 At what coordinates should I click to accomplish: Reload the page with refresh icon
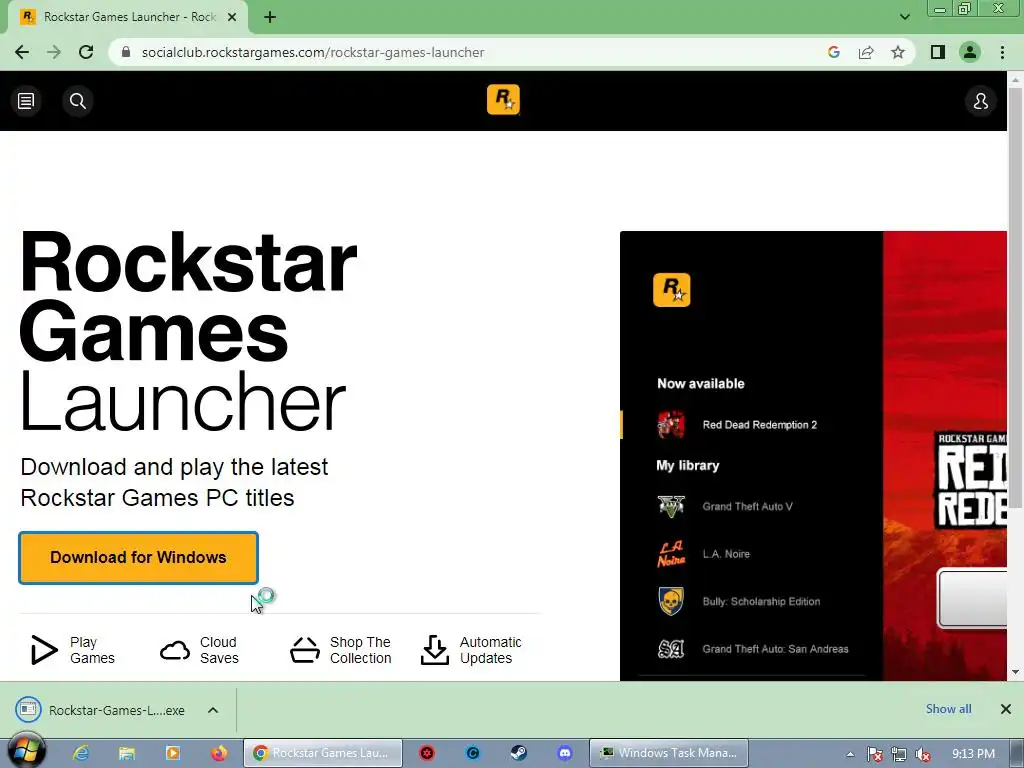pos(86,52)
